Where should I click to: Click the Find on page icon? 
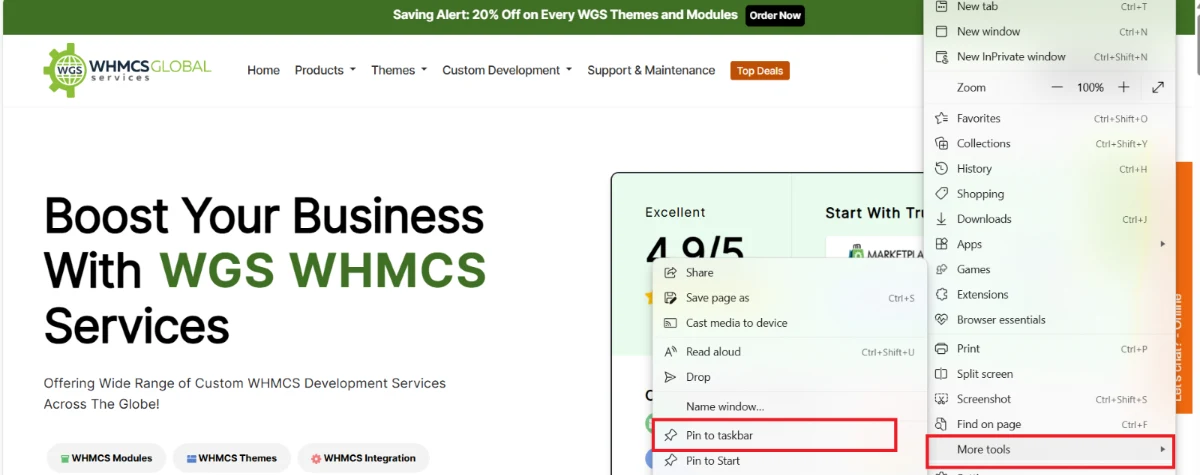940,424
